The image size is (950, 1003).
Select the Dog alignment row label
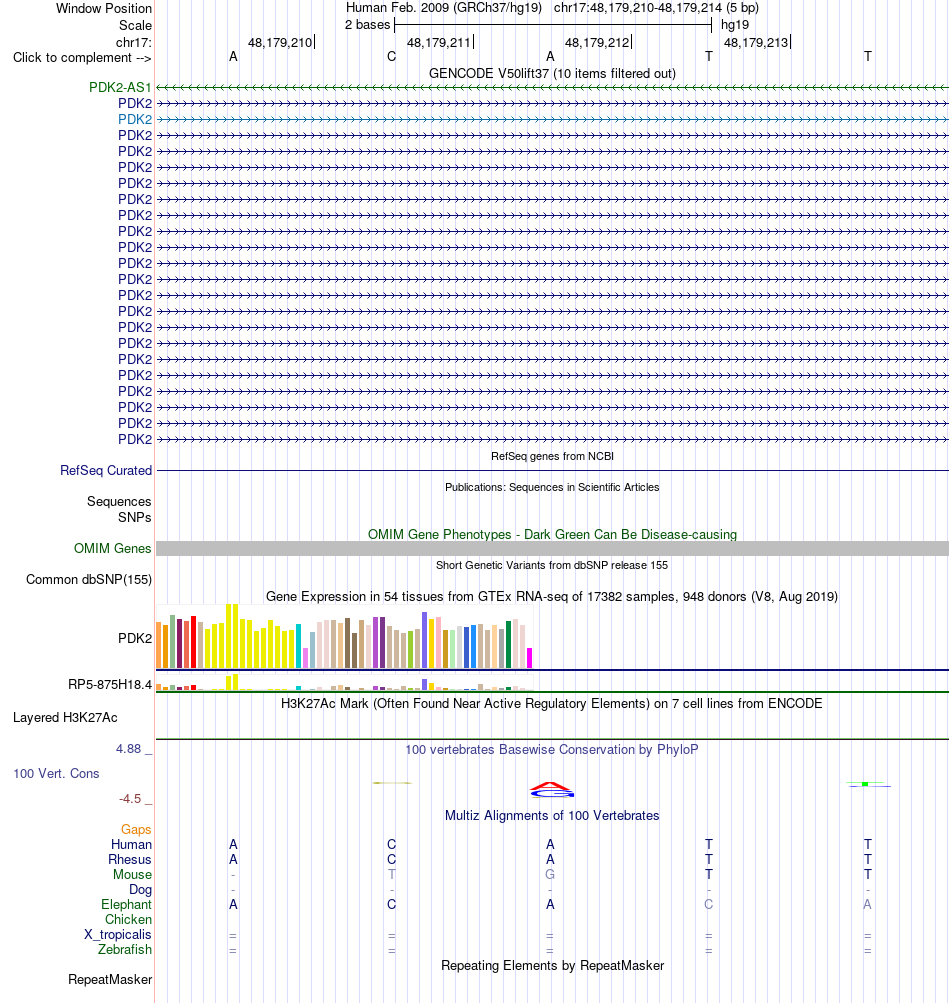click(140, 890)
